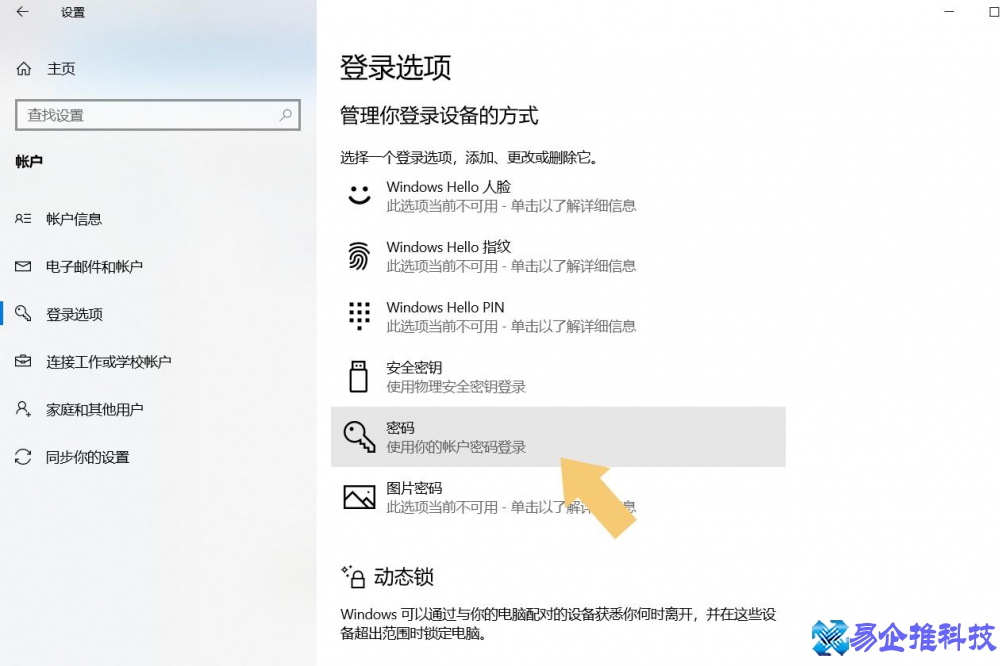Select the Windows Hello 指纹 fingerprint icon
The height and width of the screenshot is (666, 1000).
359,256
